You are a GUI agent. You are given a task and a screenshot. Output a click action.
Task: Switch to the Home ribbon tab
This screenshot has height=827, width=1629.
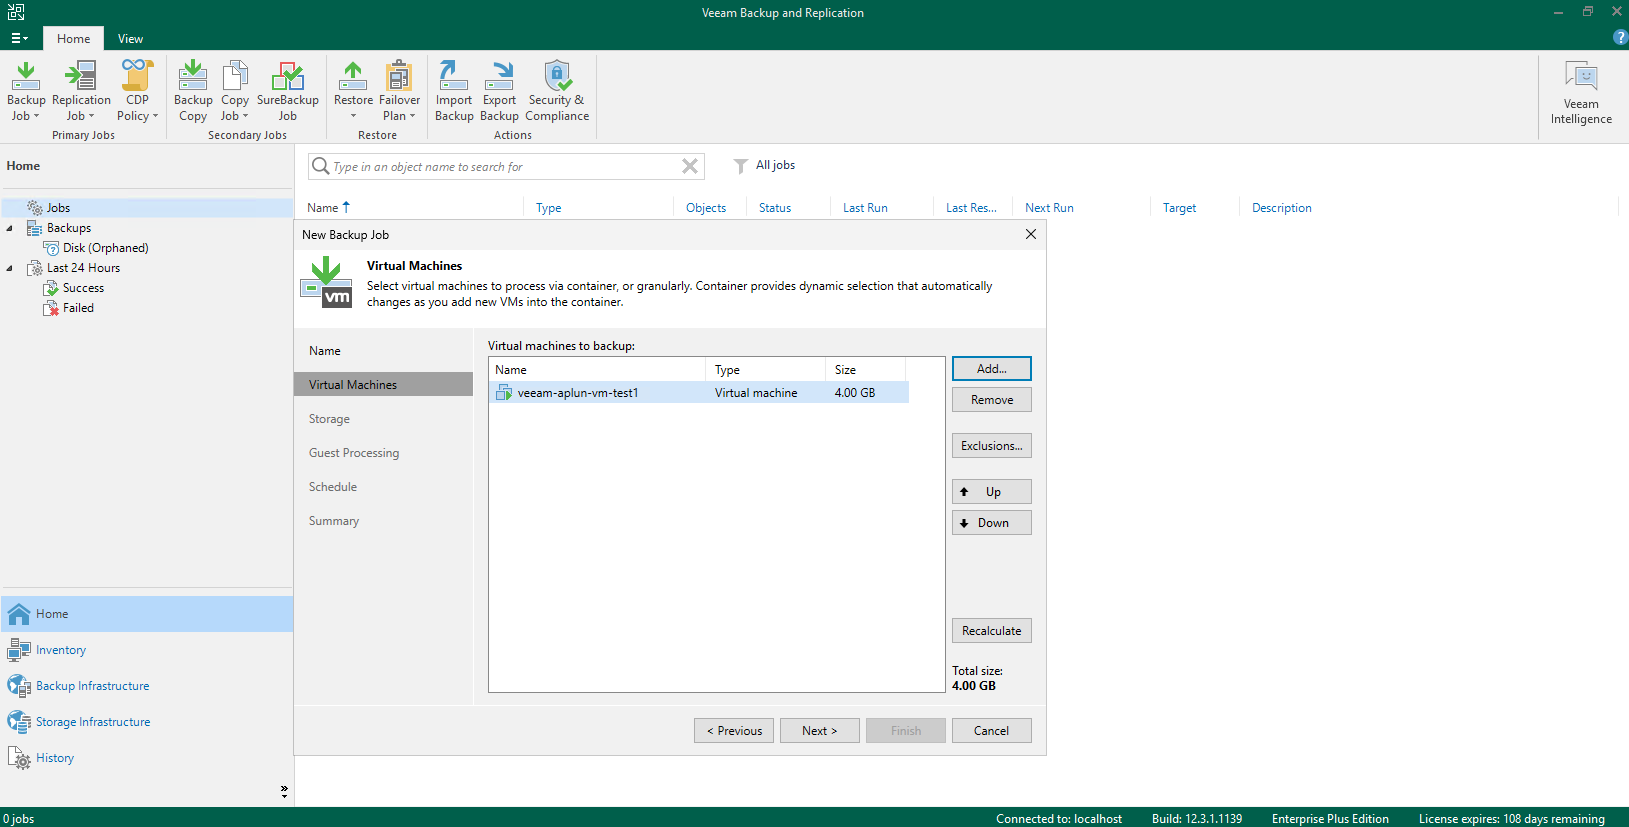pyautogui.click(x=73, y=38)
